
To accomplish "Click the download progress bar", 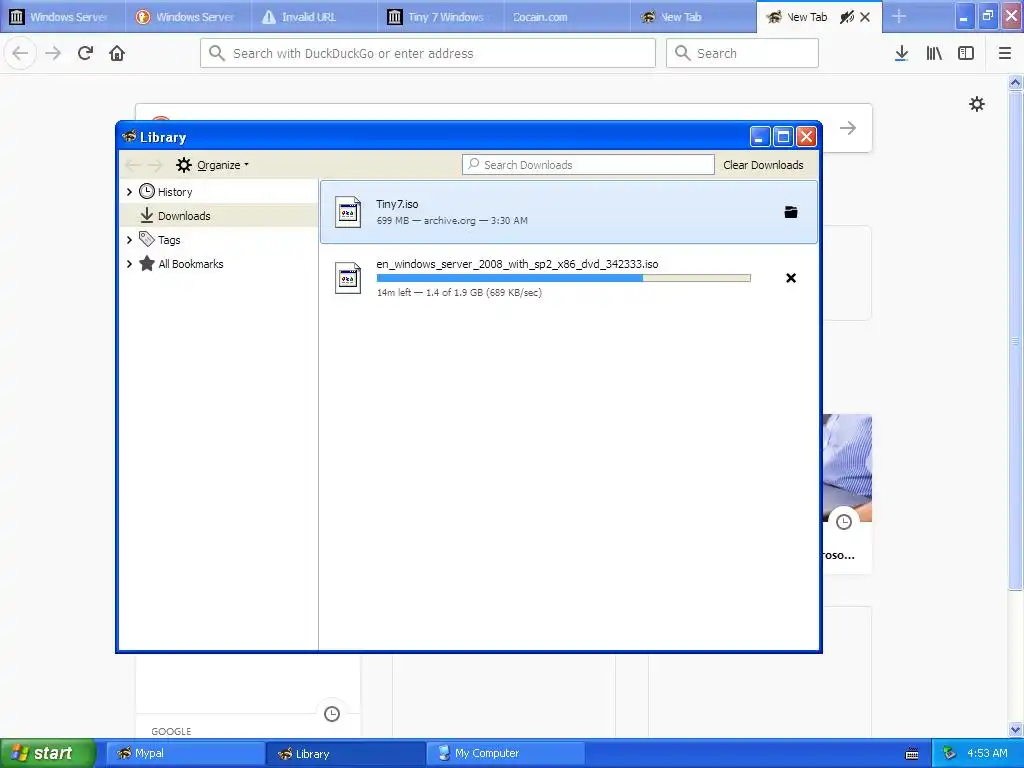I will coord(564,278).
